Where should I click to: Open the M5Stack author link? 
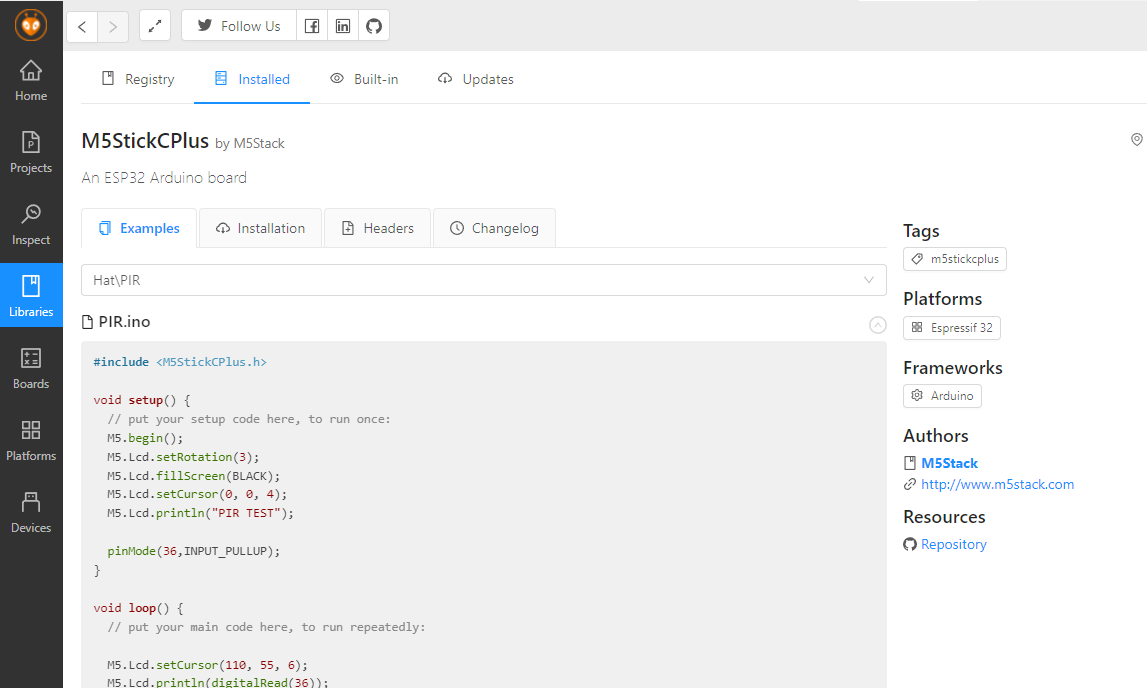[x=949, y=463]
